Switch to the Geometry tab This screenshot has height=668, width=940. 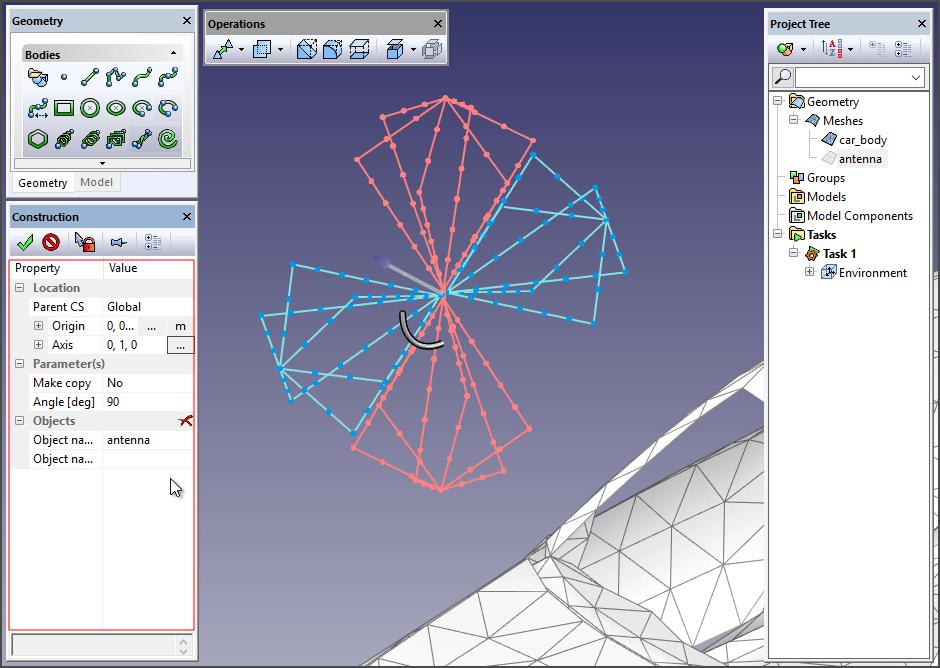(x=43, y=182)
